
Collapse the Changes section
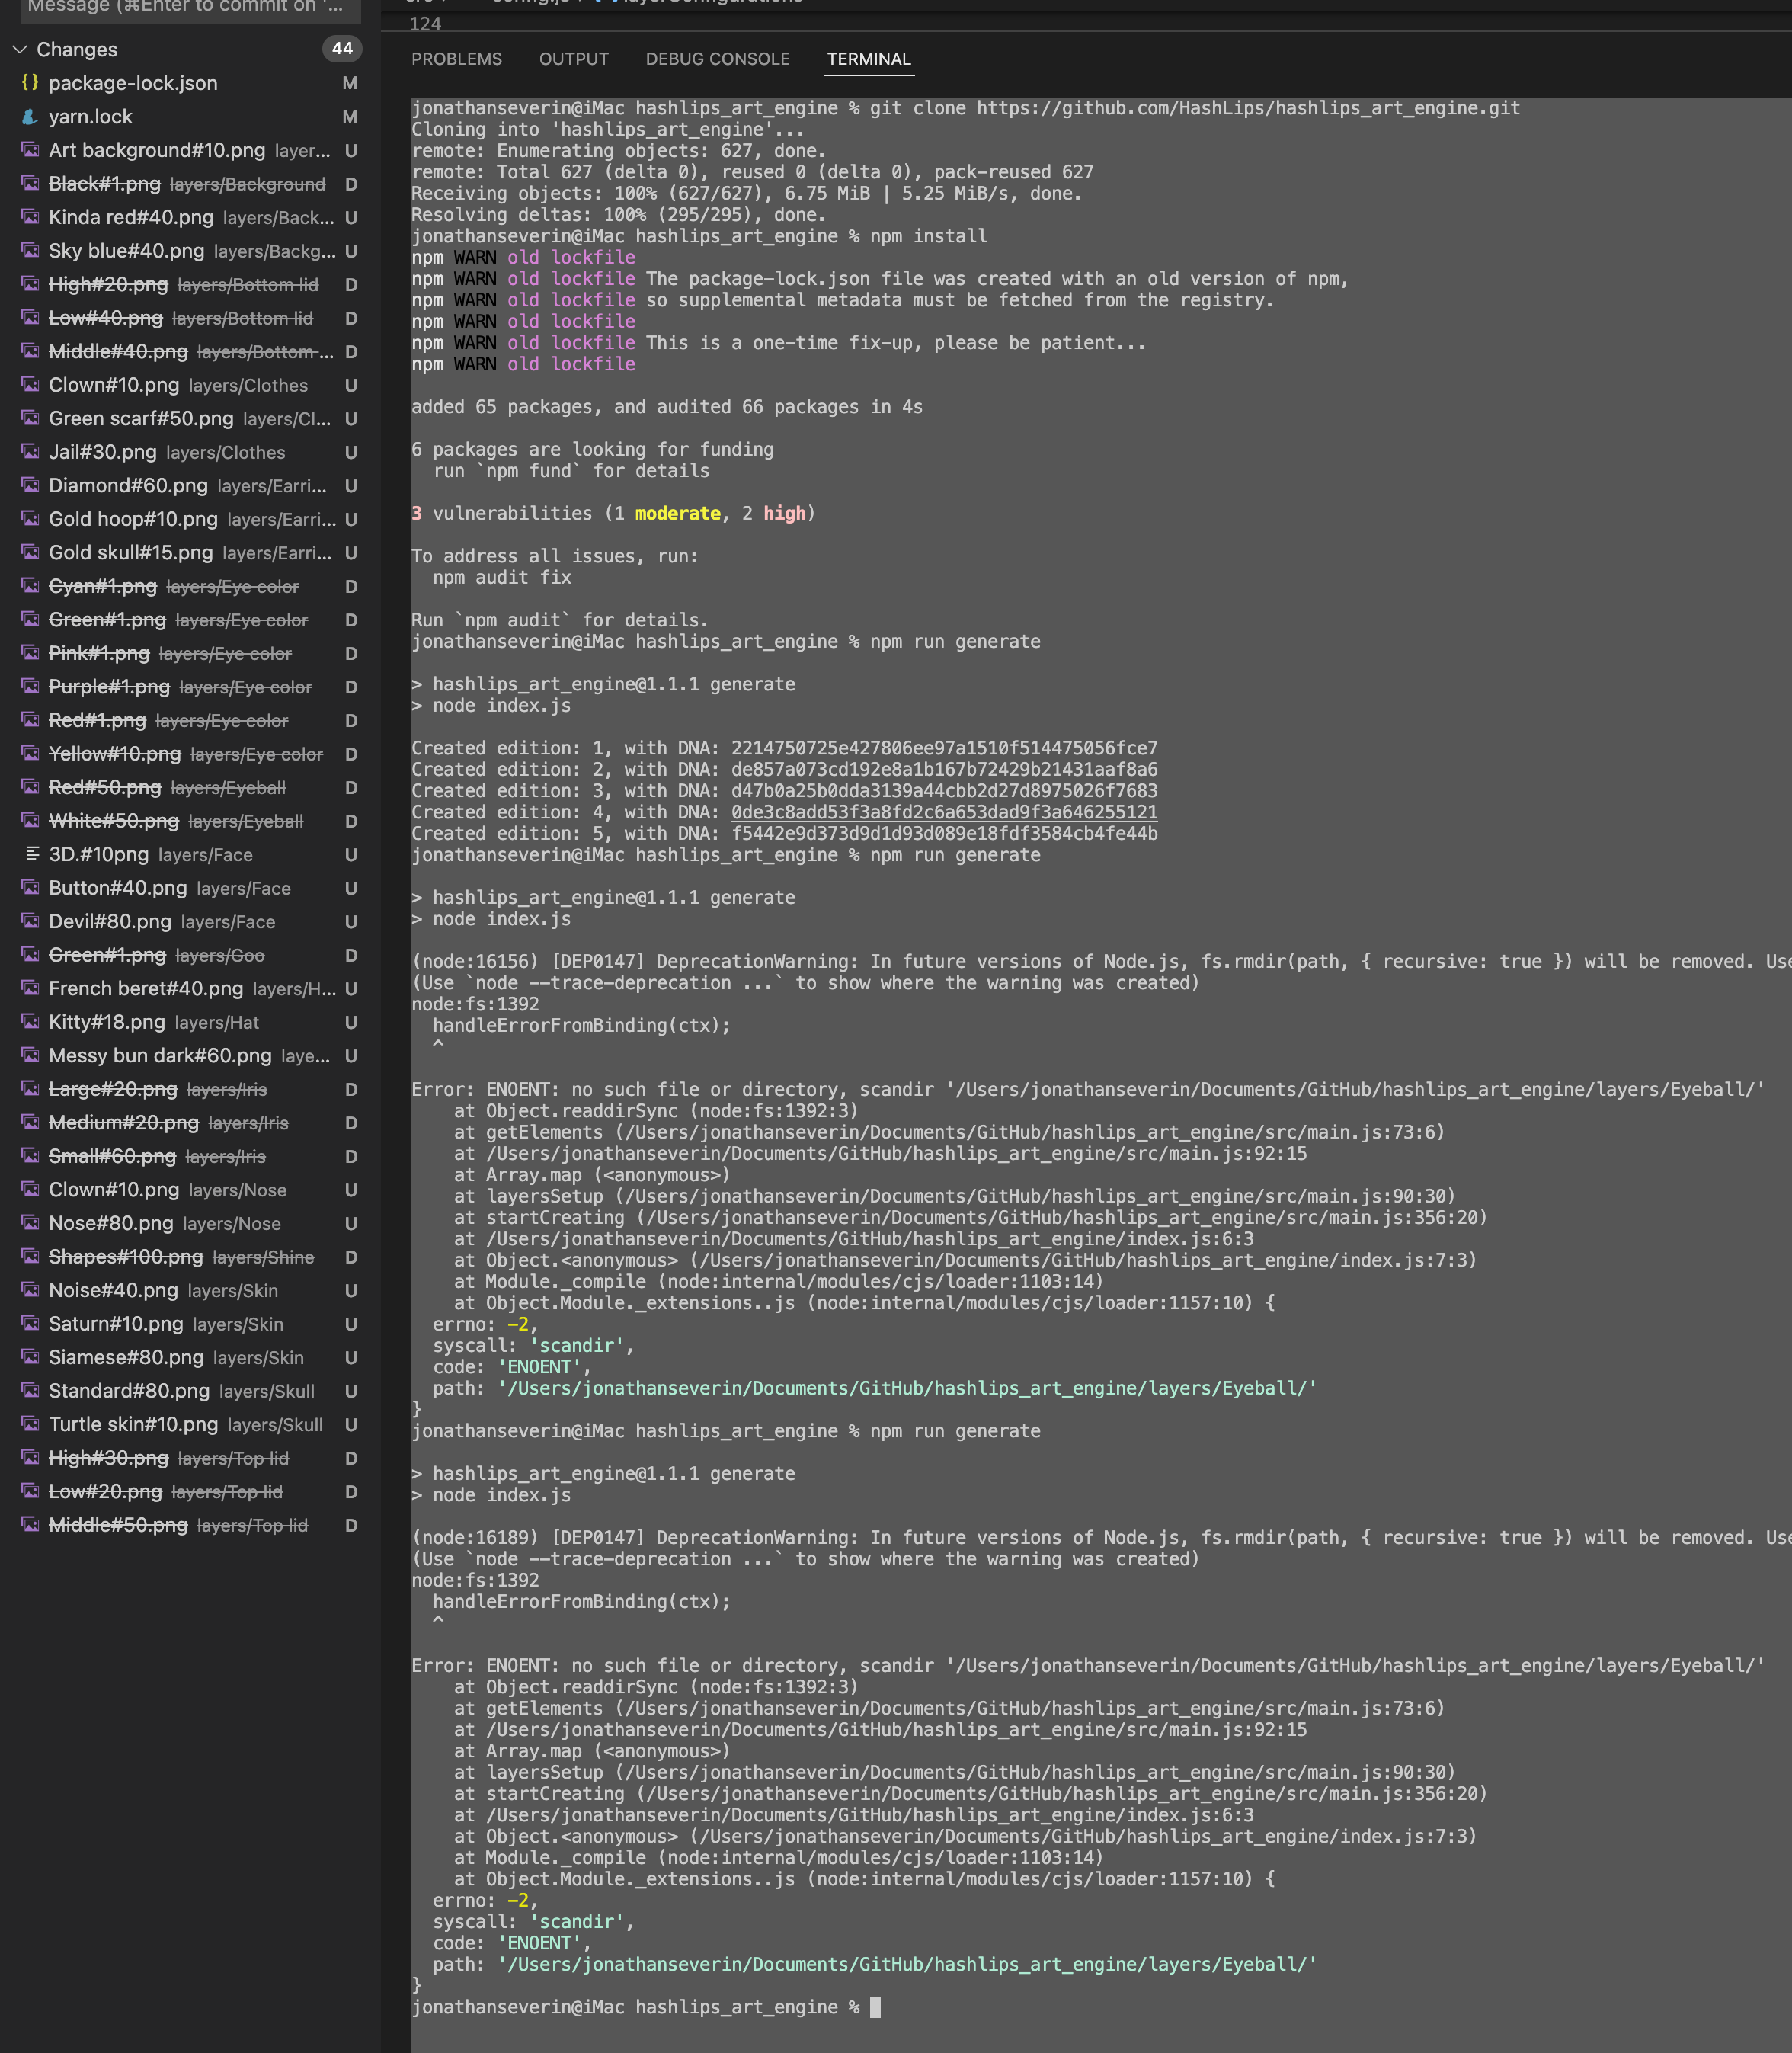click(20, 49)
